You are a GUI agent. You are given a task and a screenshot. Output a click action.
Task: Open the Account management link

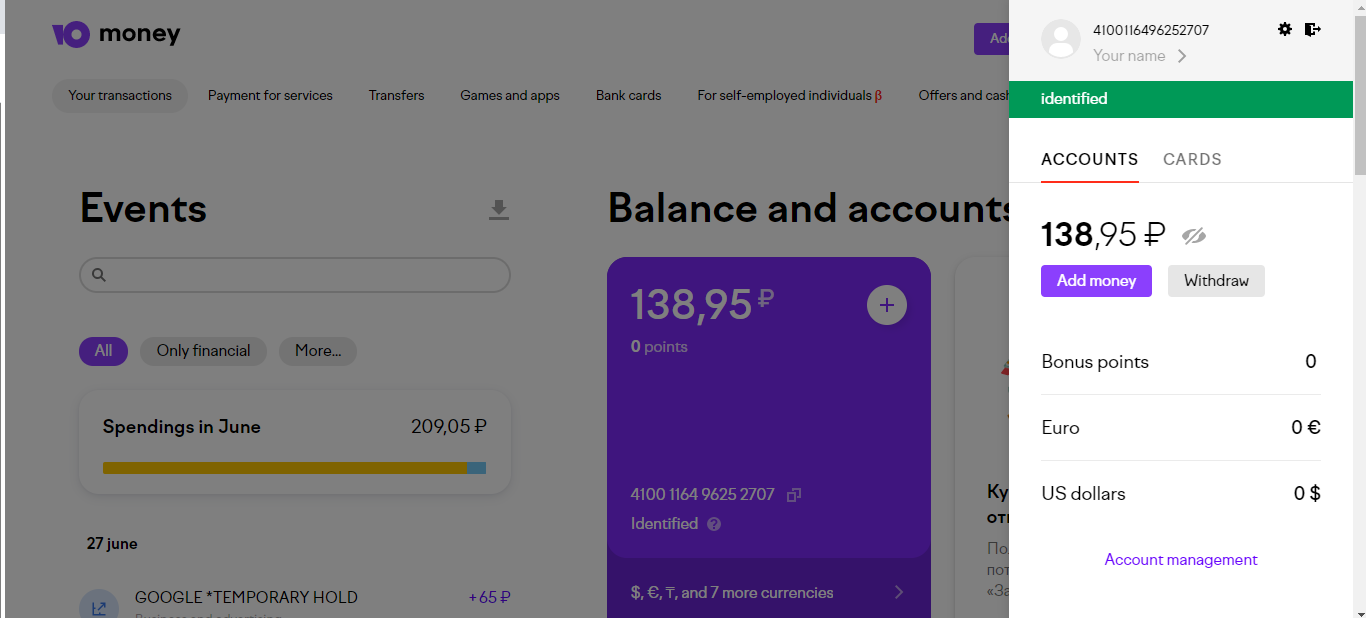1181,560
